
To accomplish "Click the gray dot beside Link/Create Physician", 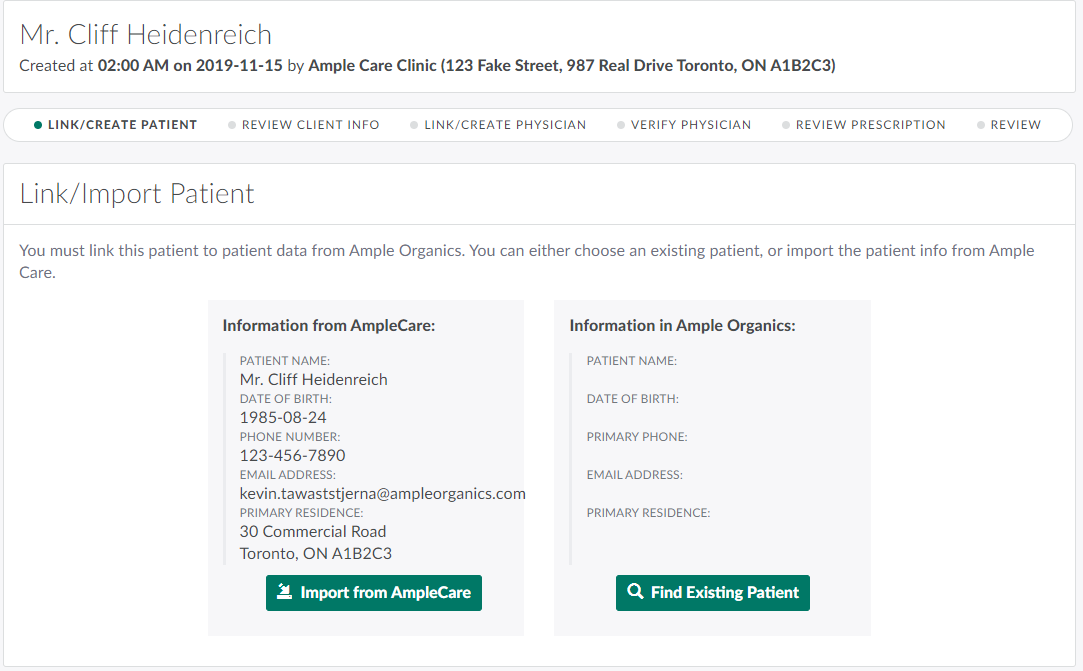I will (414, 126).
